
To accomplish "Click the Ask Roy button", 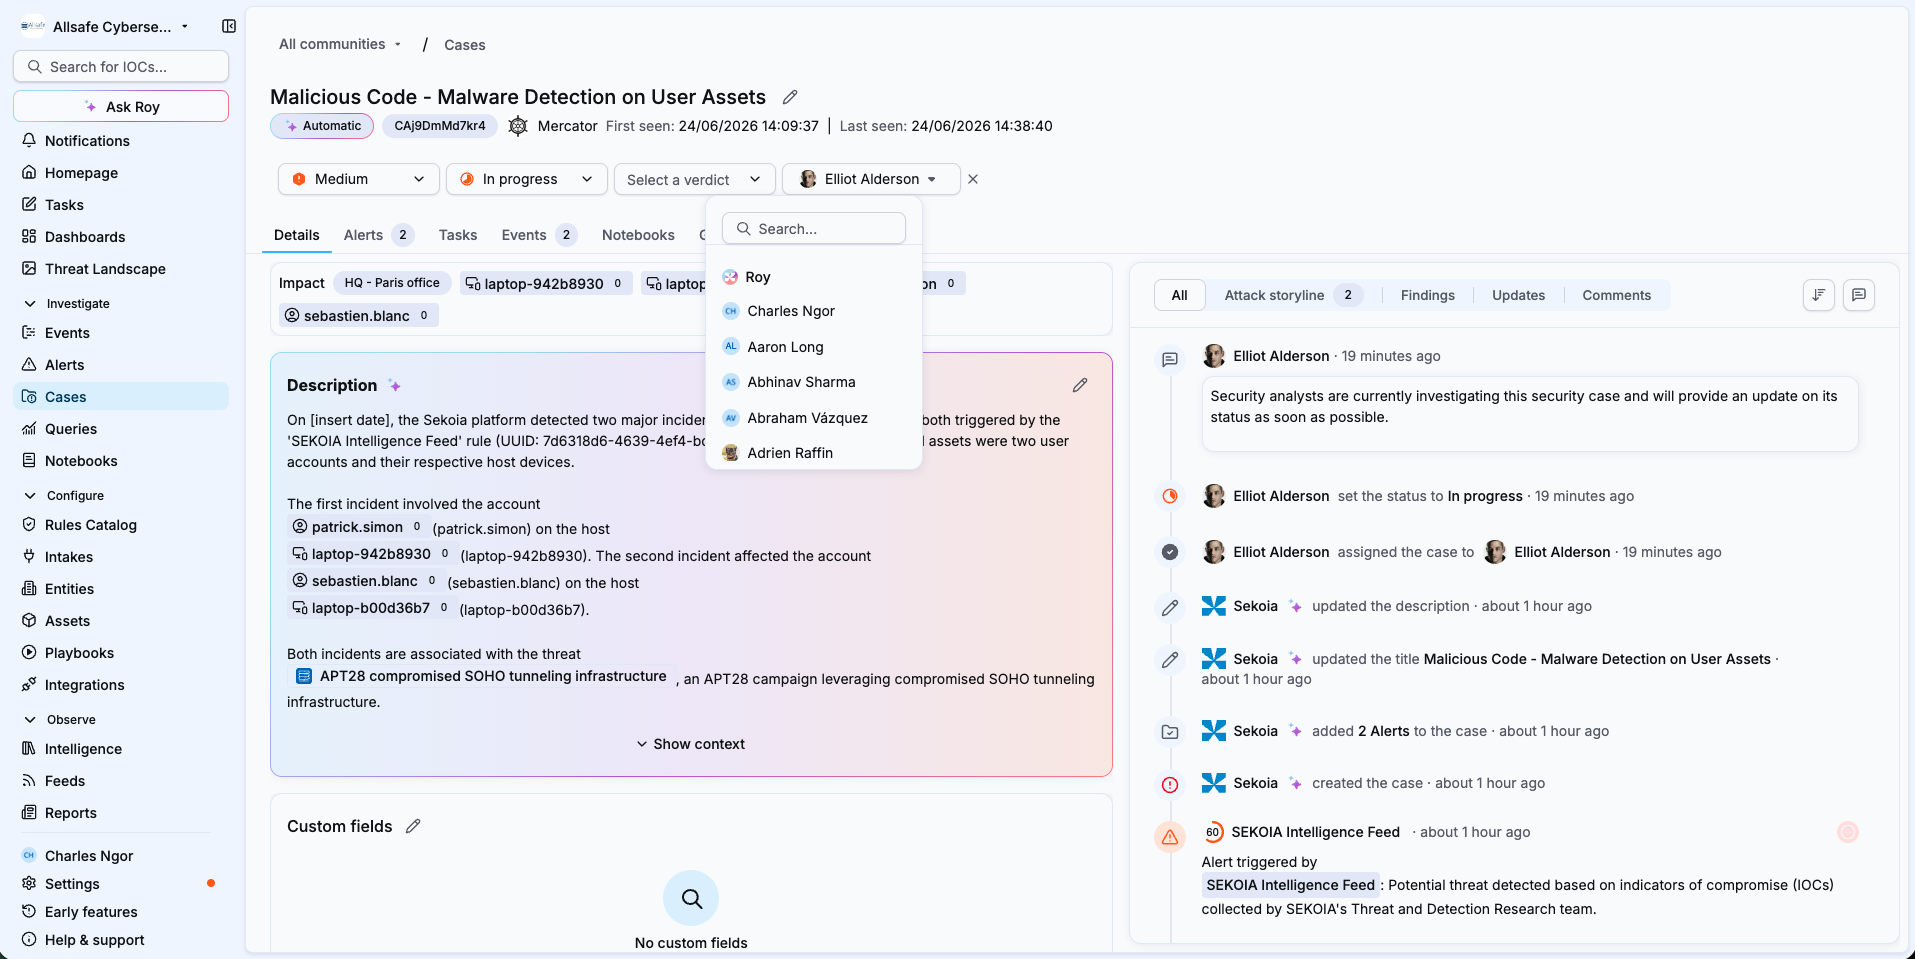I will 121,106.
